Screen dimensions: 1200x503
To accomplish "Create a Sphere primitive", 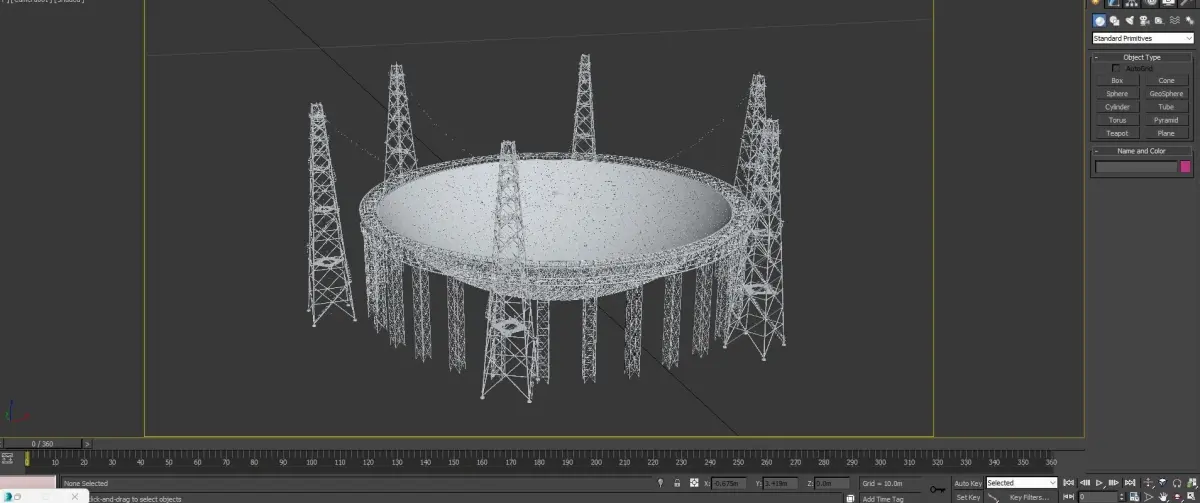I will pos(1117,93).
